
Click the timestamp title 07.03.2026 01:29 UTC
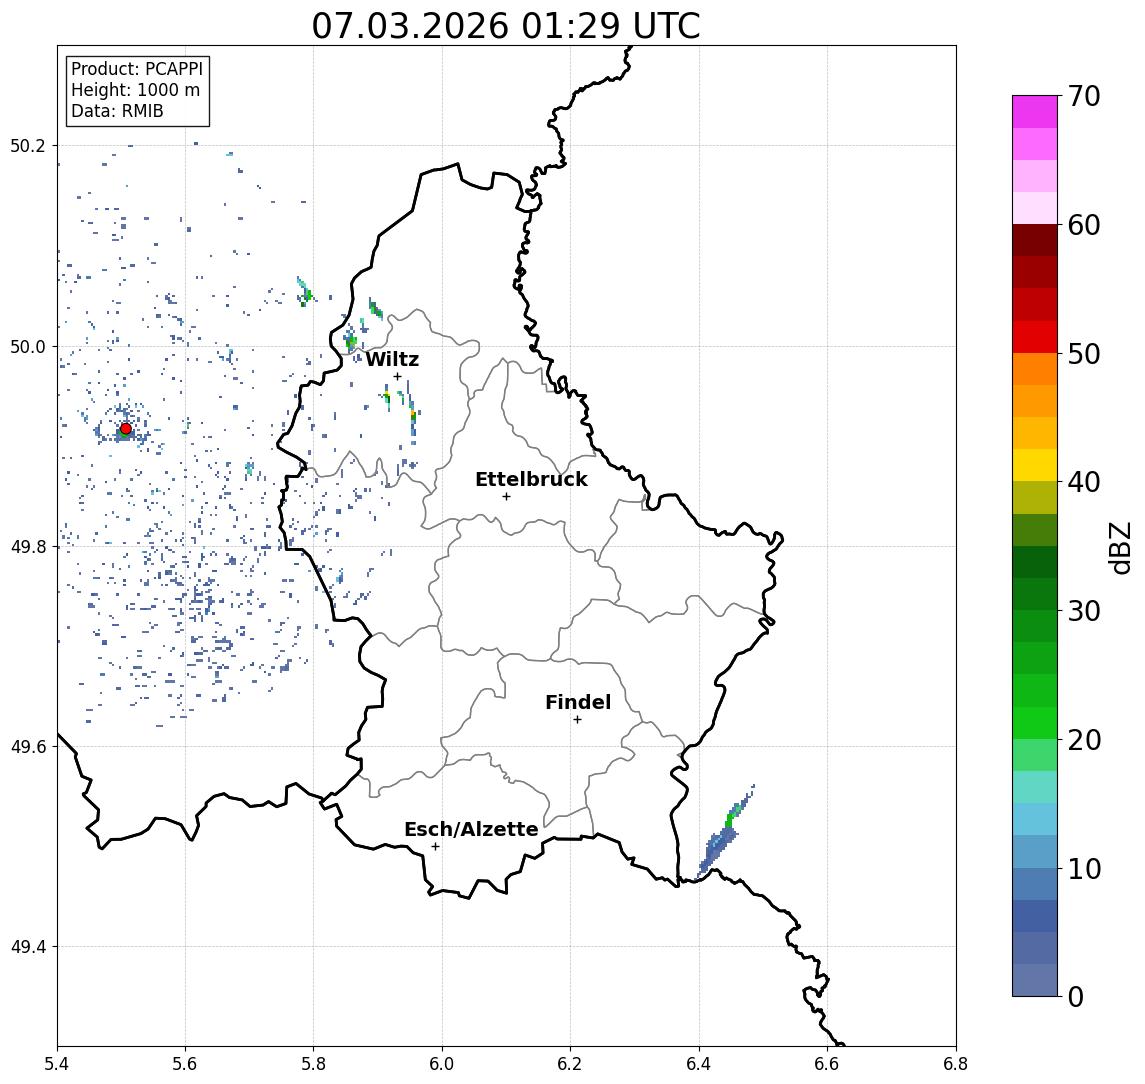506,26
